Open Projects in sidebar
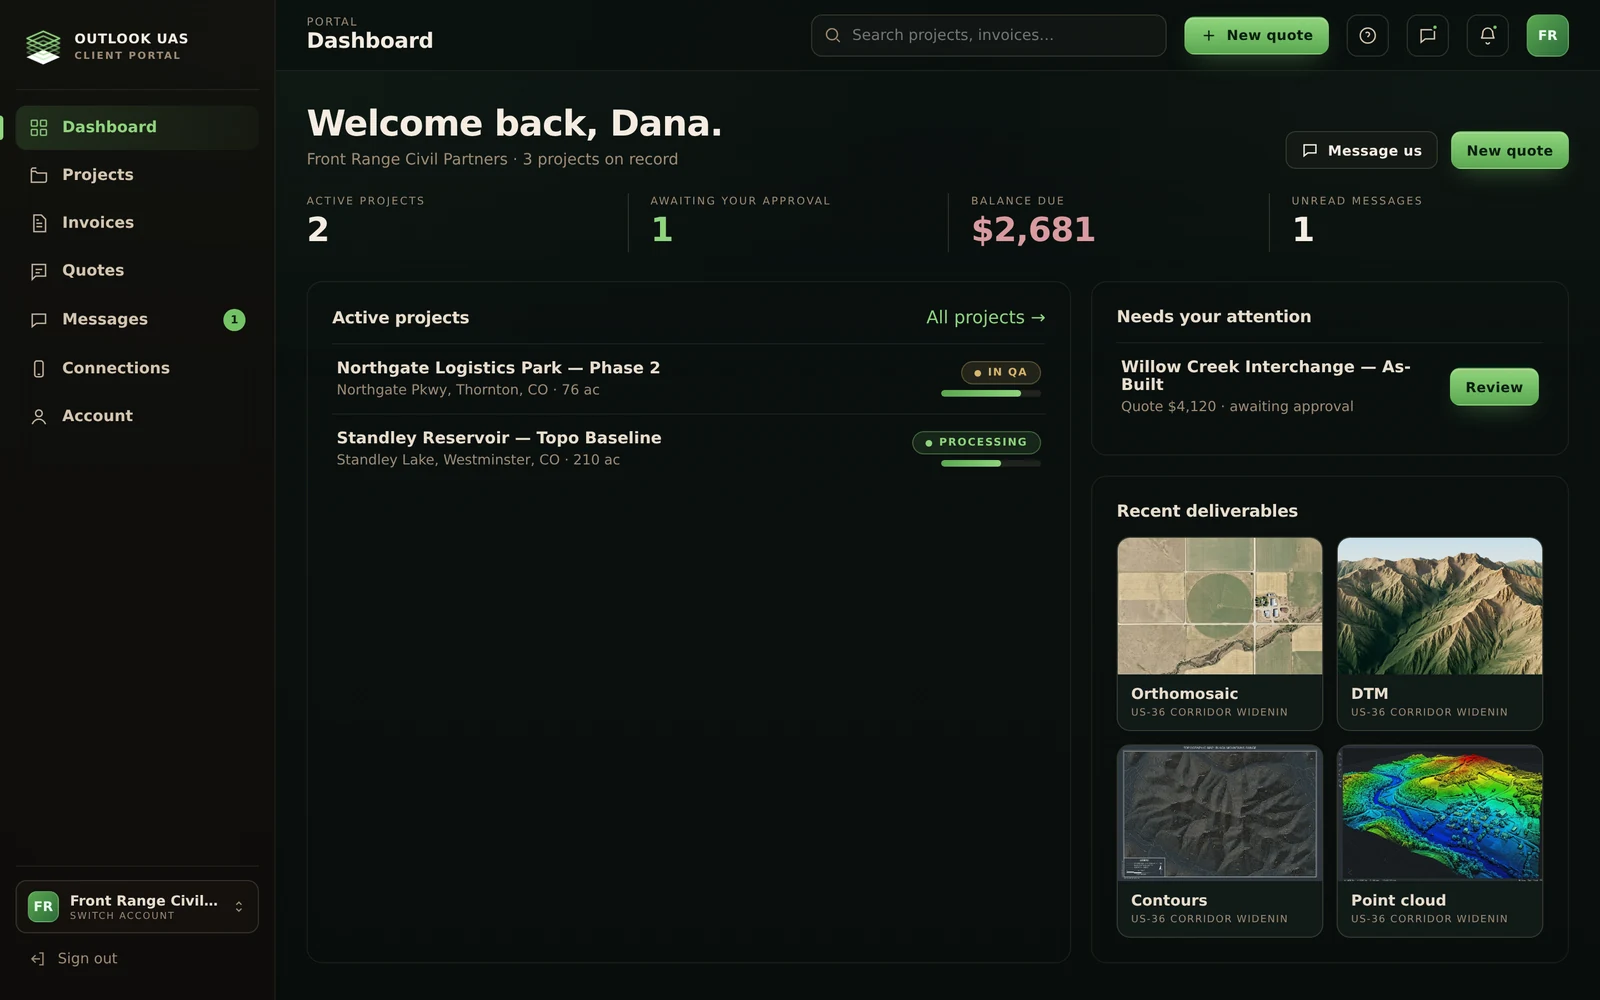 tap(137, 175)
